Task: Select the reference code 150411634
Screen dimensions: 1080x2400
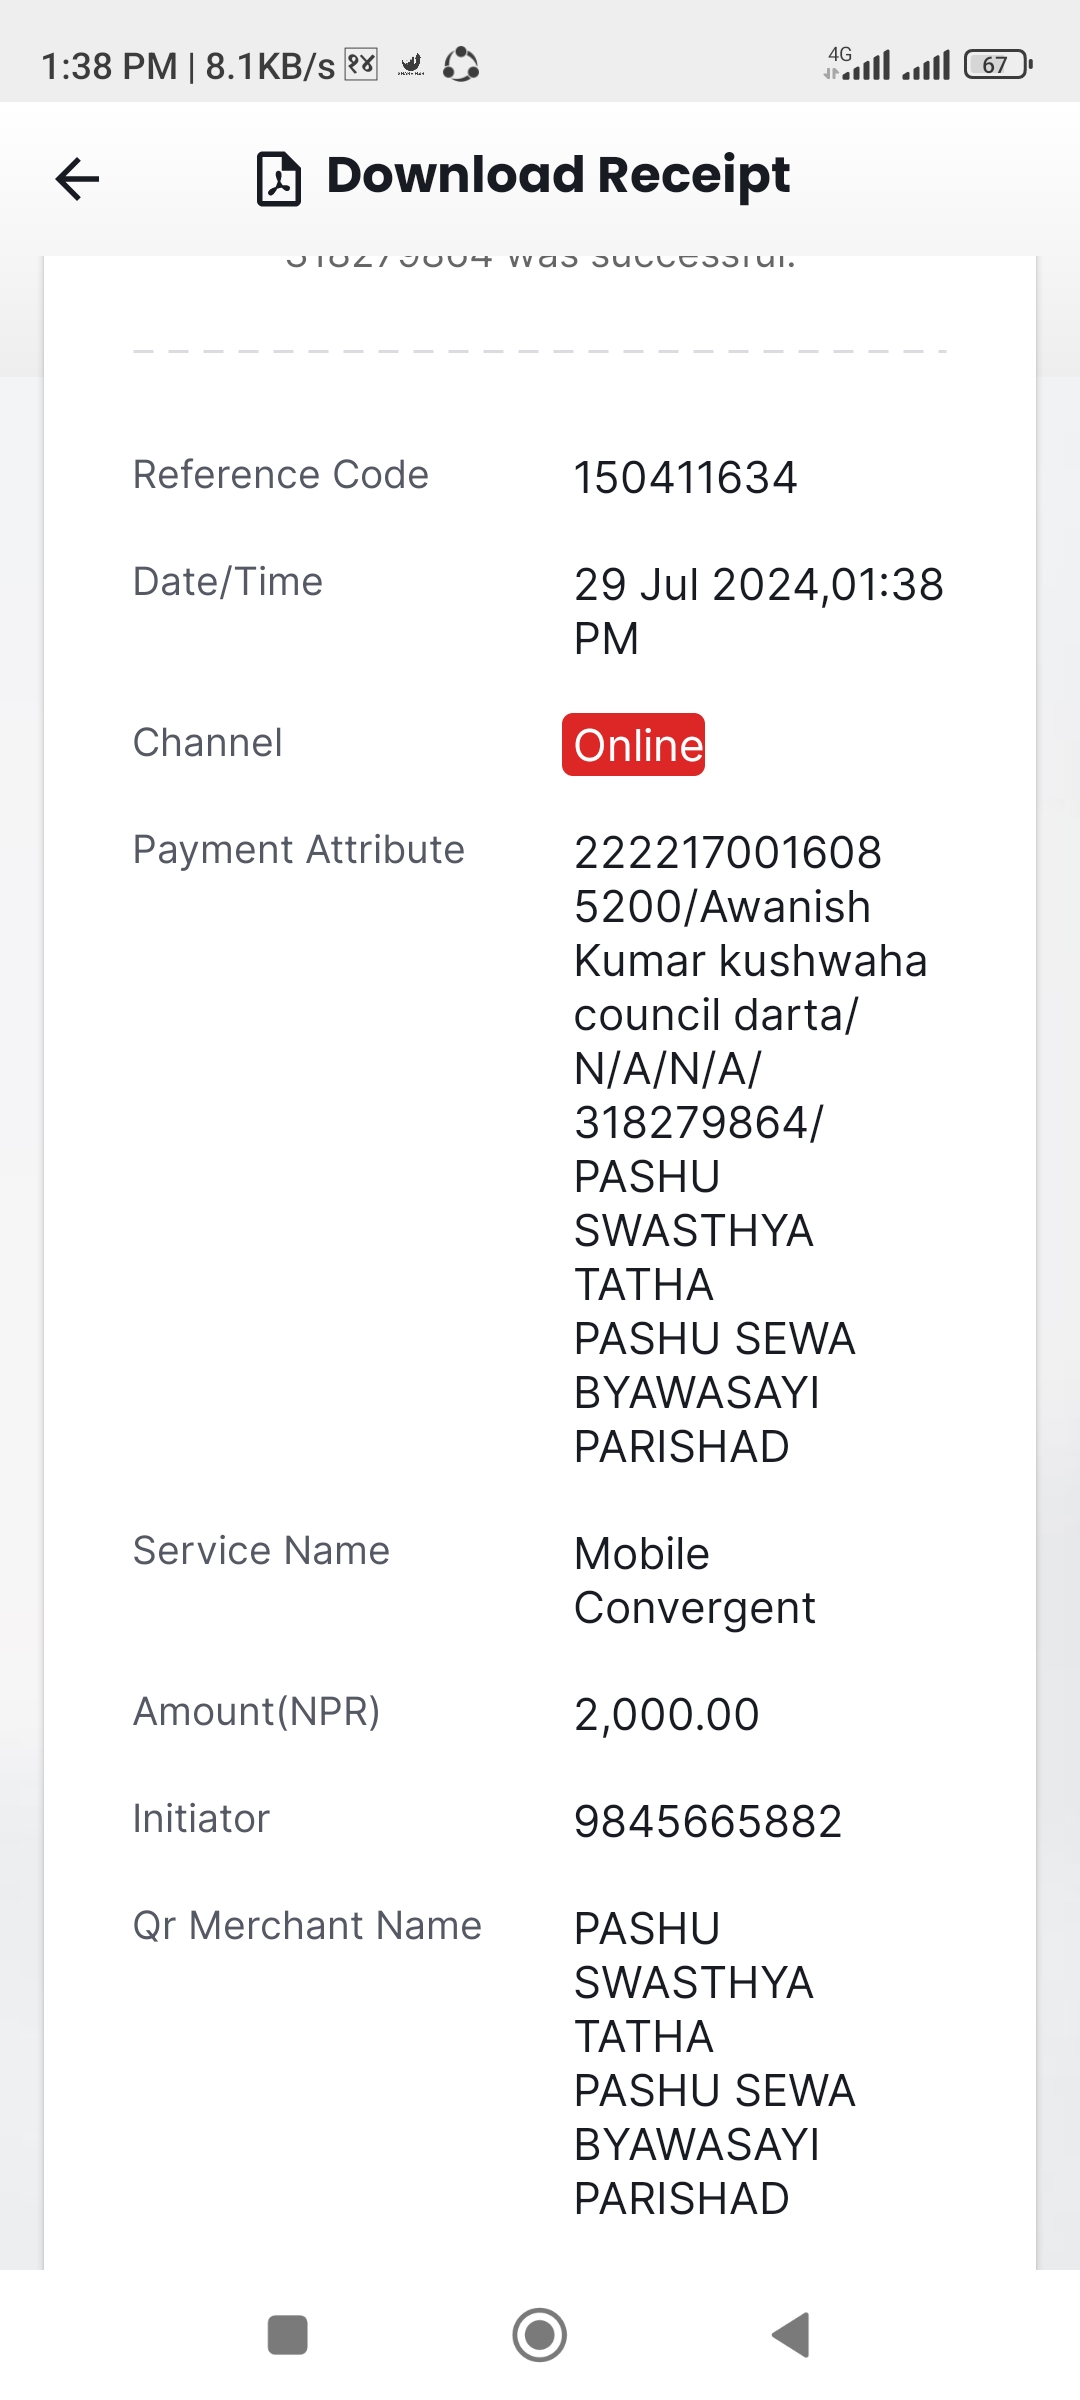Action: 686,477
